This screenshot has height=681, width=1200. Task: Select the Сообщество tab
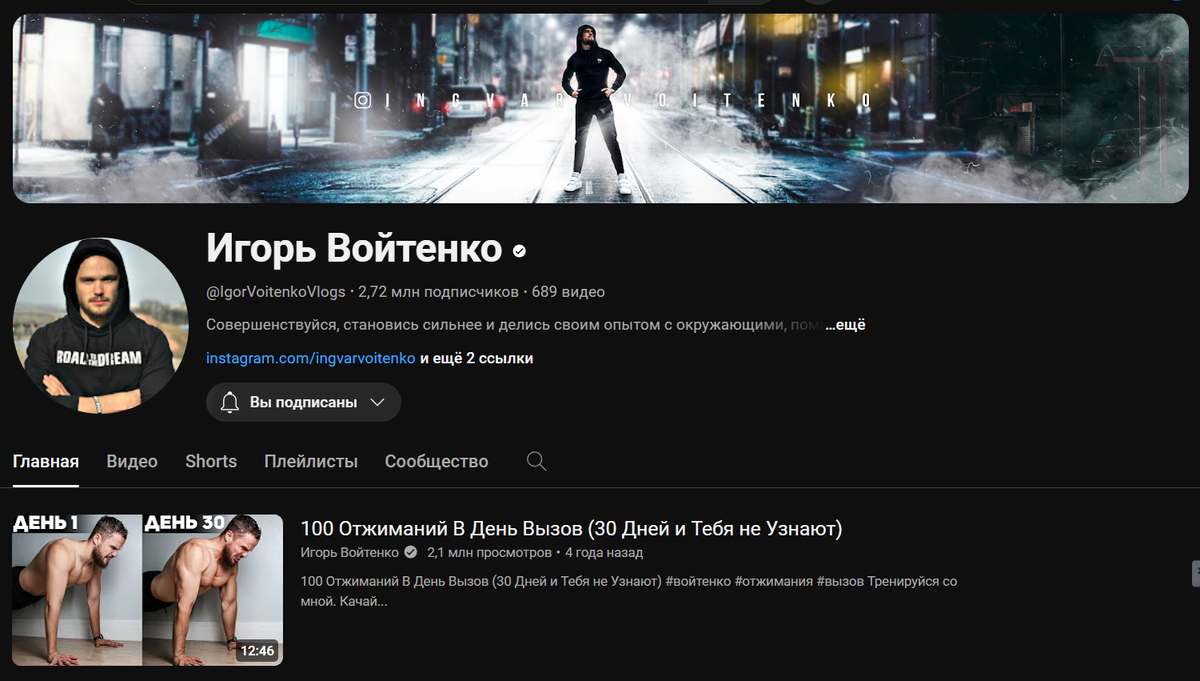(x=435, y=461)
